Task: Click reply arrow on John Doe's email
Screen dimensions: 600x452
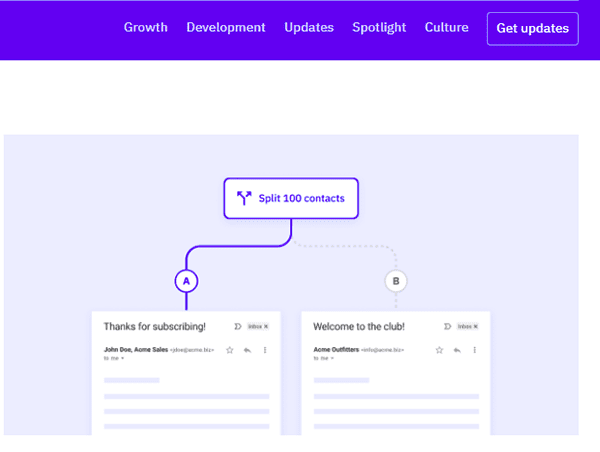Action: [x=246, y=350]
